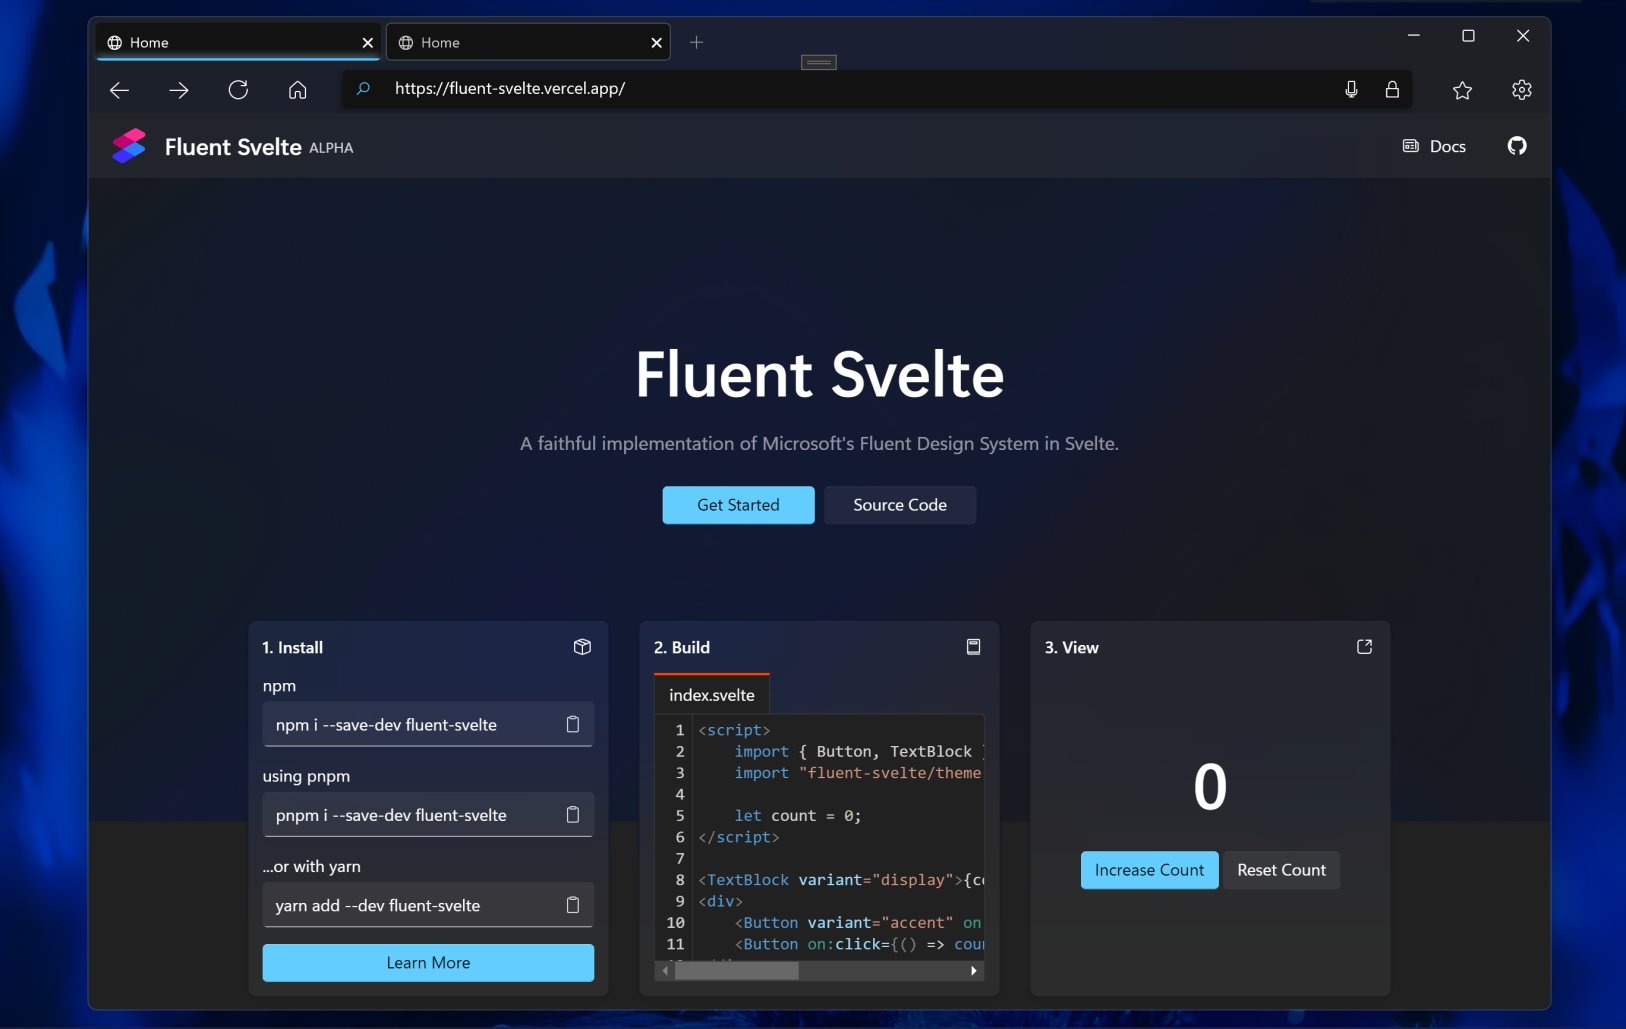The width and height of the screenshot is (1626, 1029).
Task: Click the '2. Build' heading
Action: 682,647
